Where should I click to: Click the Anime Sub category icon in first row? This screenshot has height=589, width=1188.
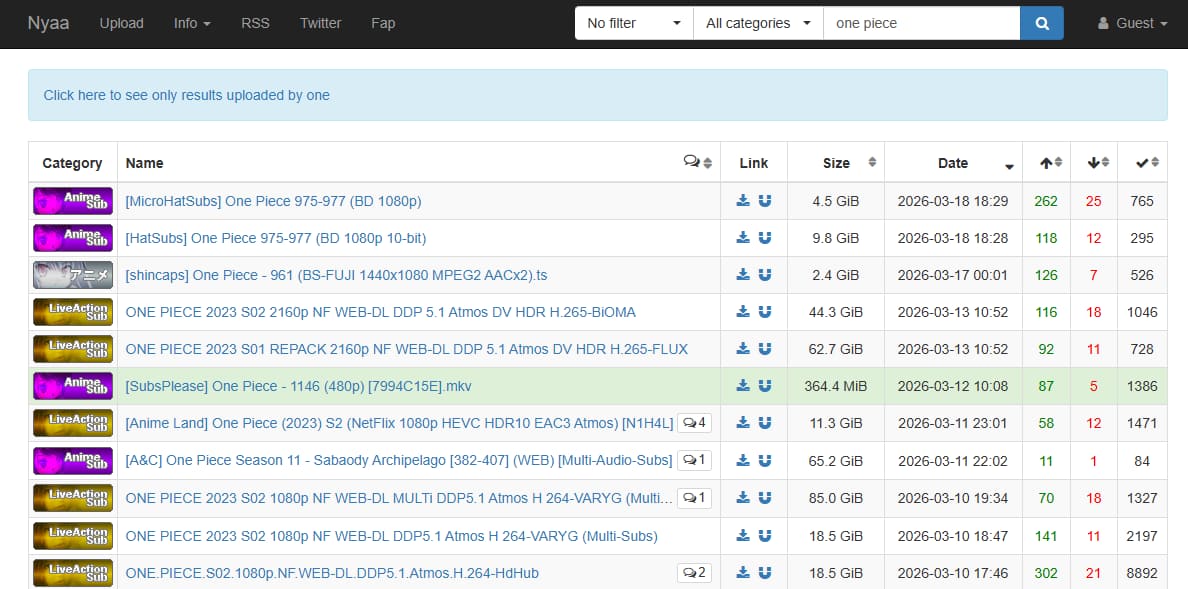tap(73, 201)
